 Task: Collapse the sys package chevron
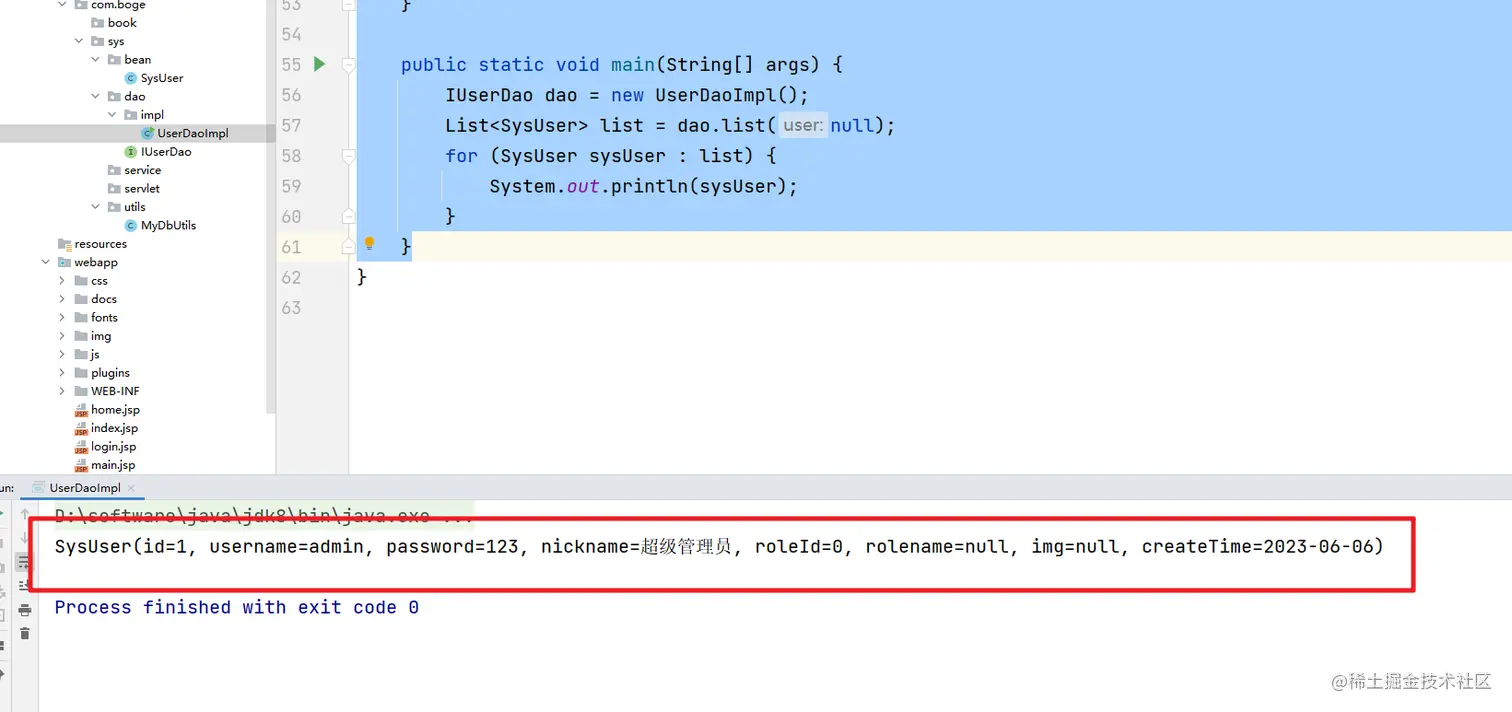[79, 42]
